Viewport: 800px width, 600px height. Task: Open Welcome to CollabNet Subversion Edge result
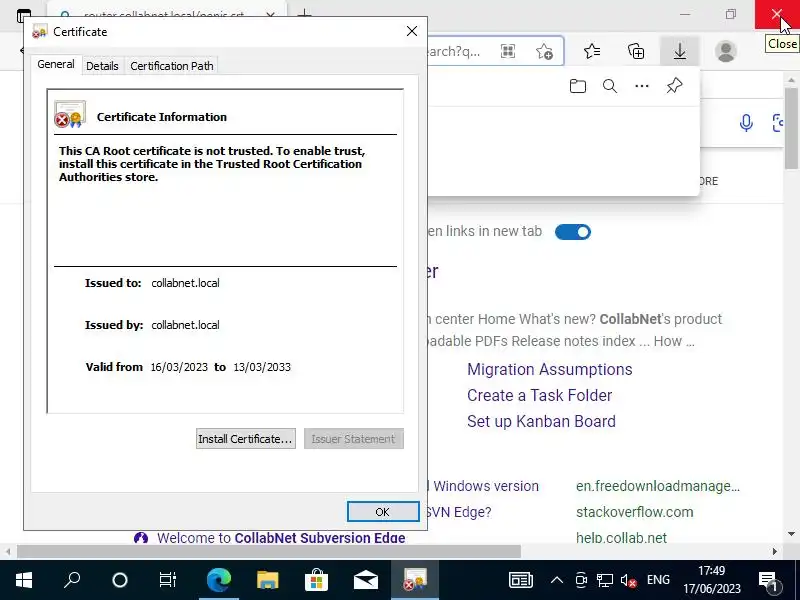click(281, 538)
